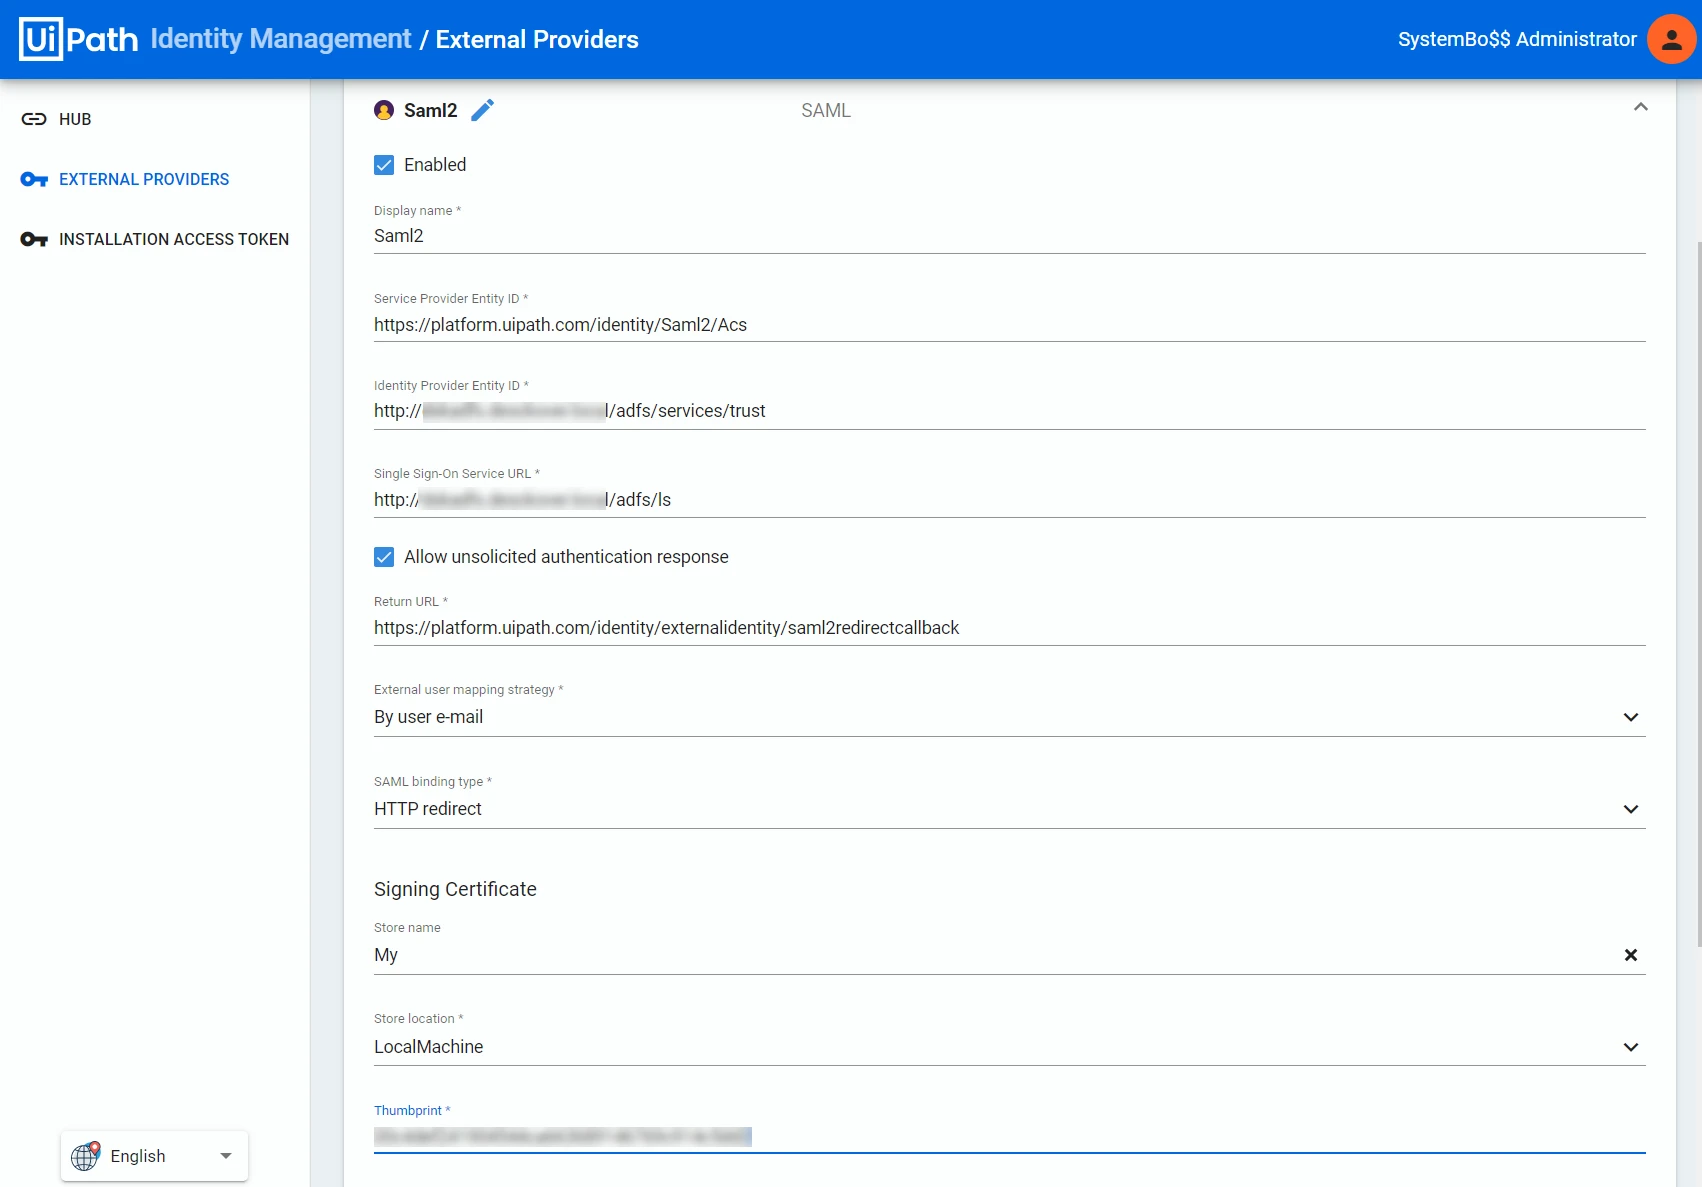This screenshot has width=1702, height=1187.
Task: Click the Saml2 provider avatar icon
Action: [x=384, y=110]
